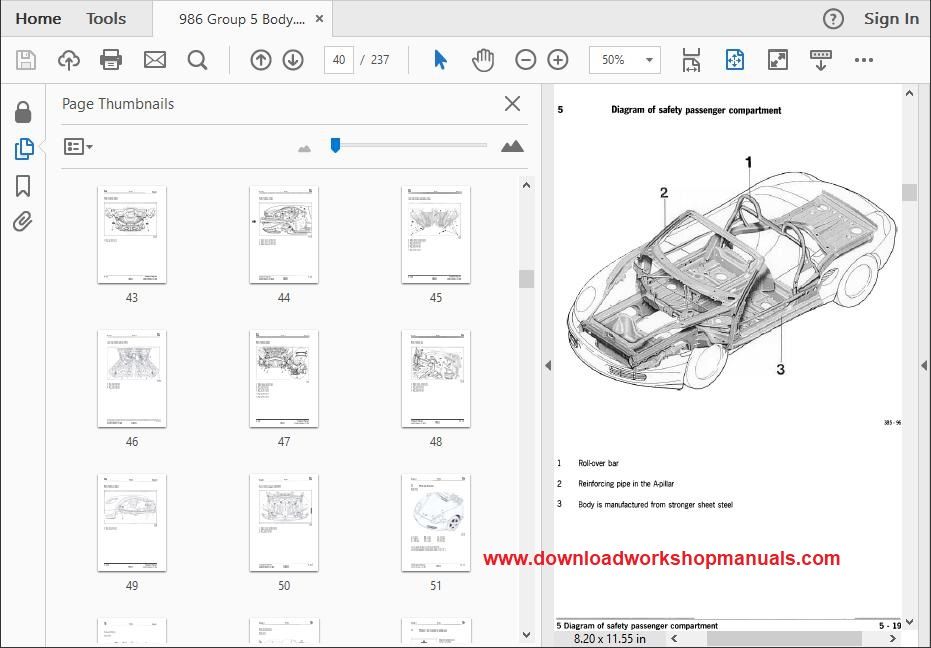This screenshot has width=931, height=648.
Task: Expand right tools pane arrow
Action: point(924,366)
